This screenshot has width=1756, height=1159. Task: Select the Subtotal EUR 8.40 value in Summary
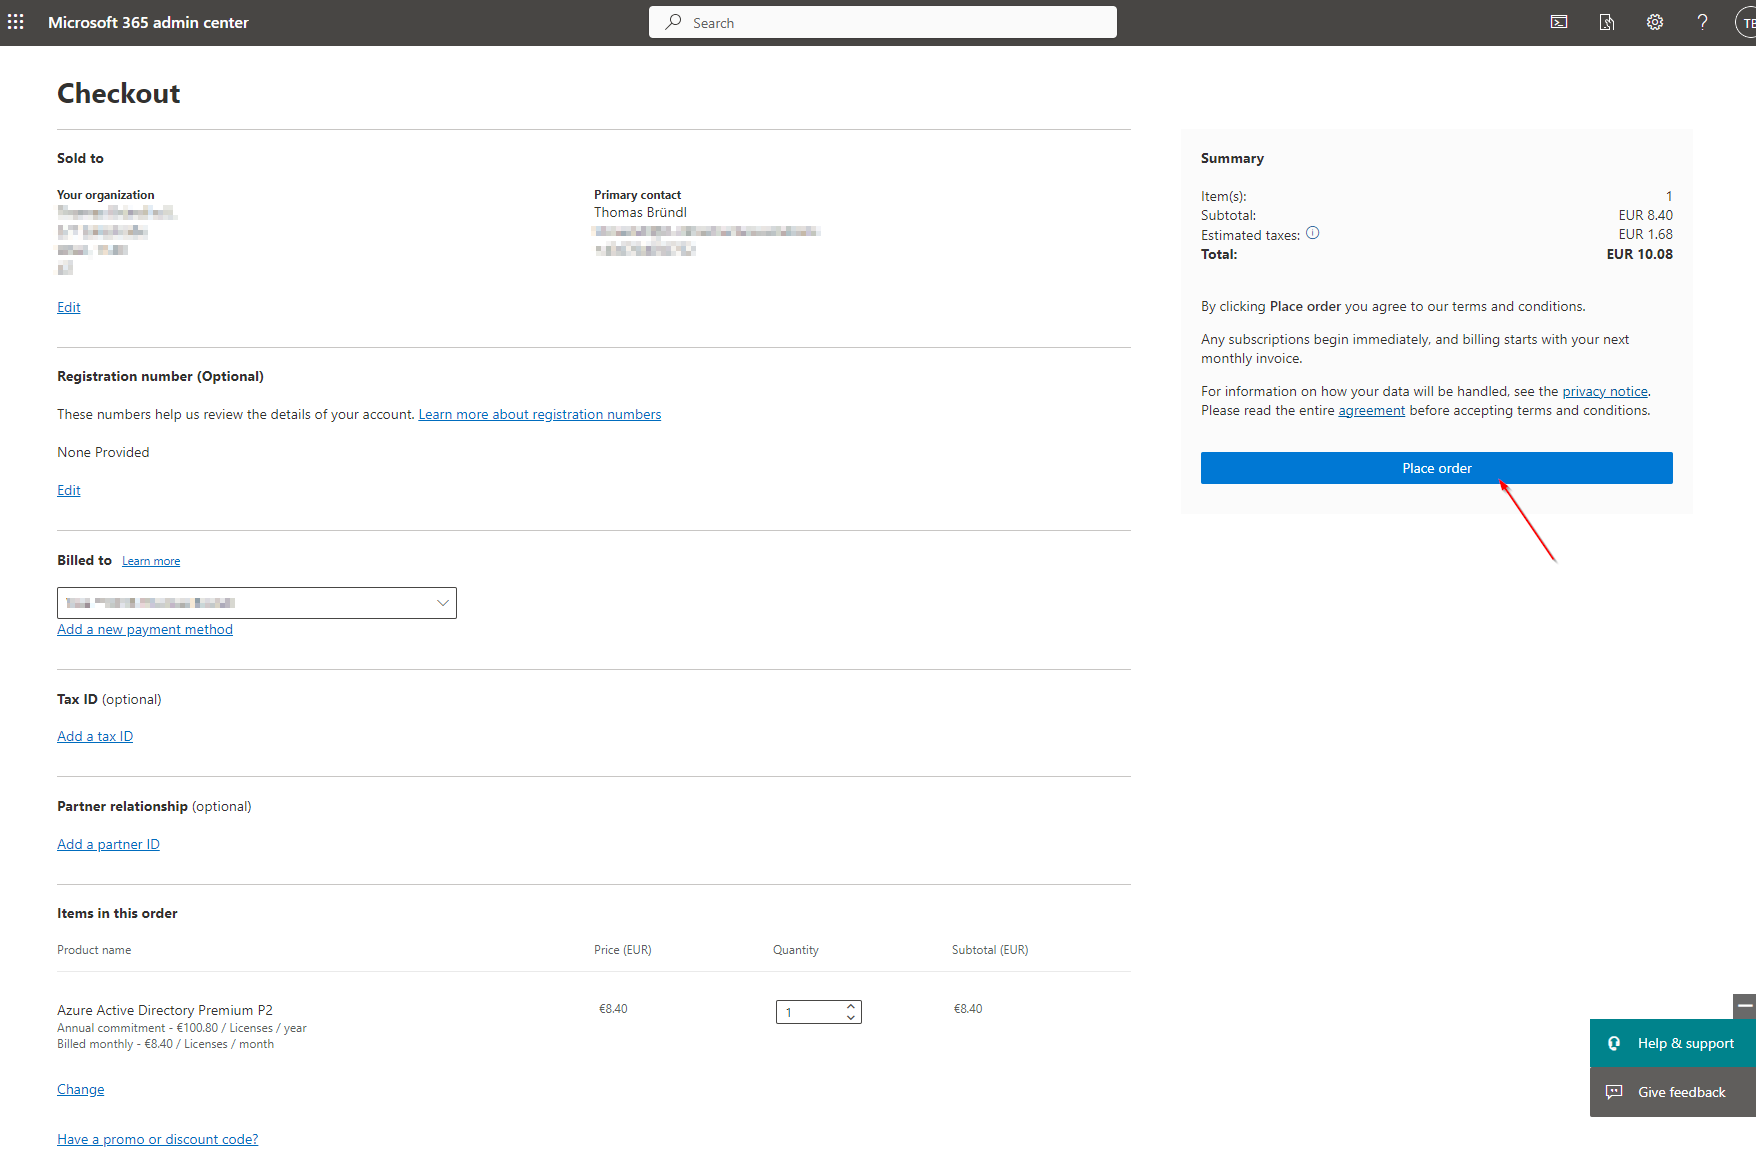click(1645, 215)
